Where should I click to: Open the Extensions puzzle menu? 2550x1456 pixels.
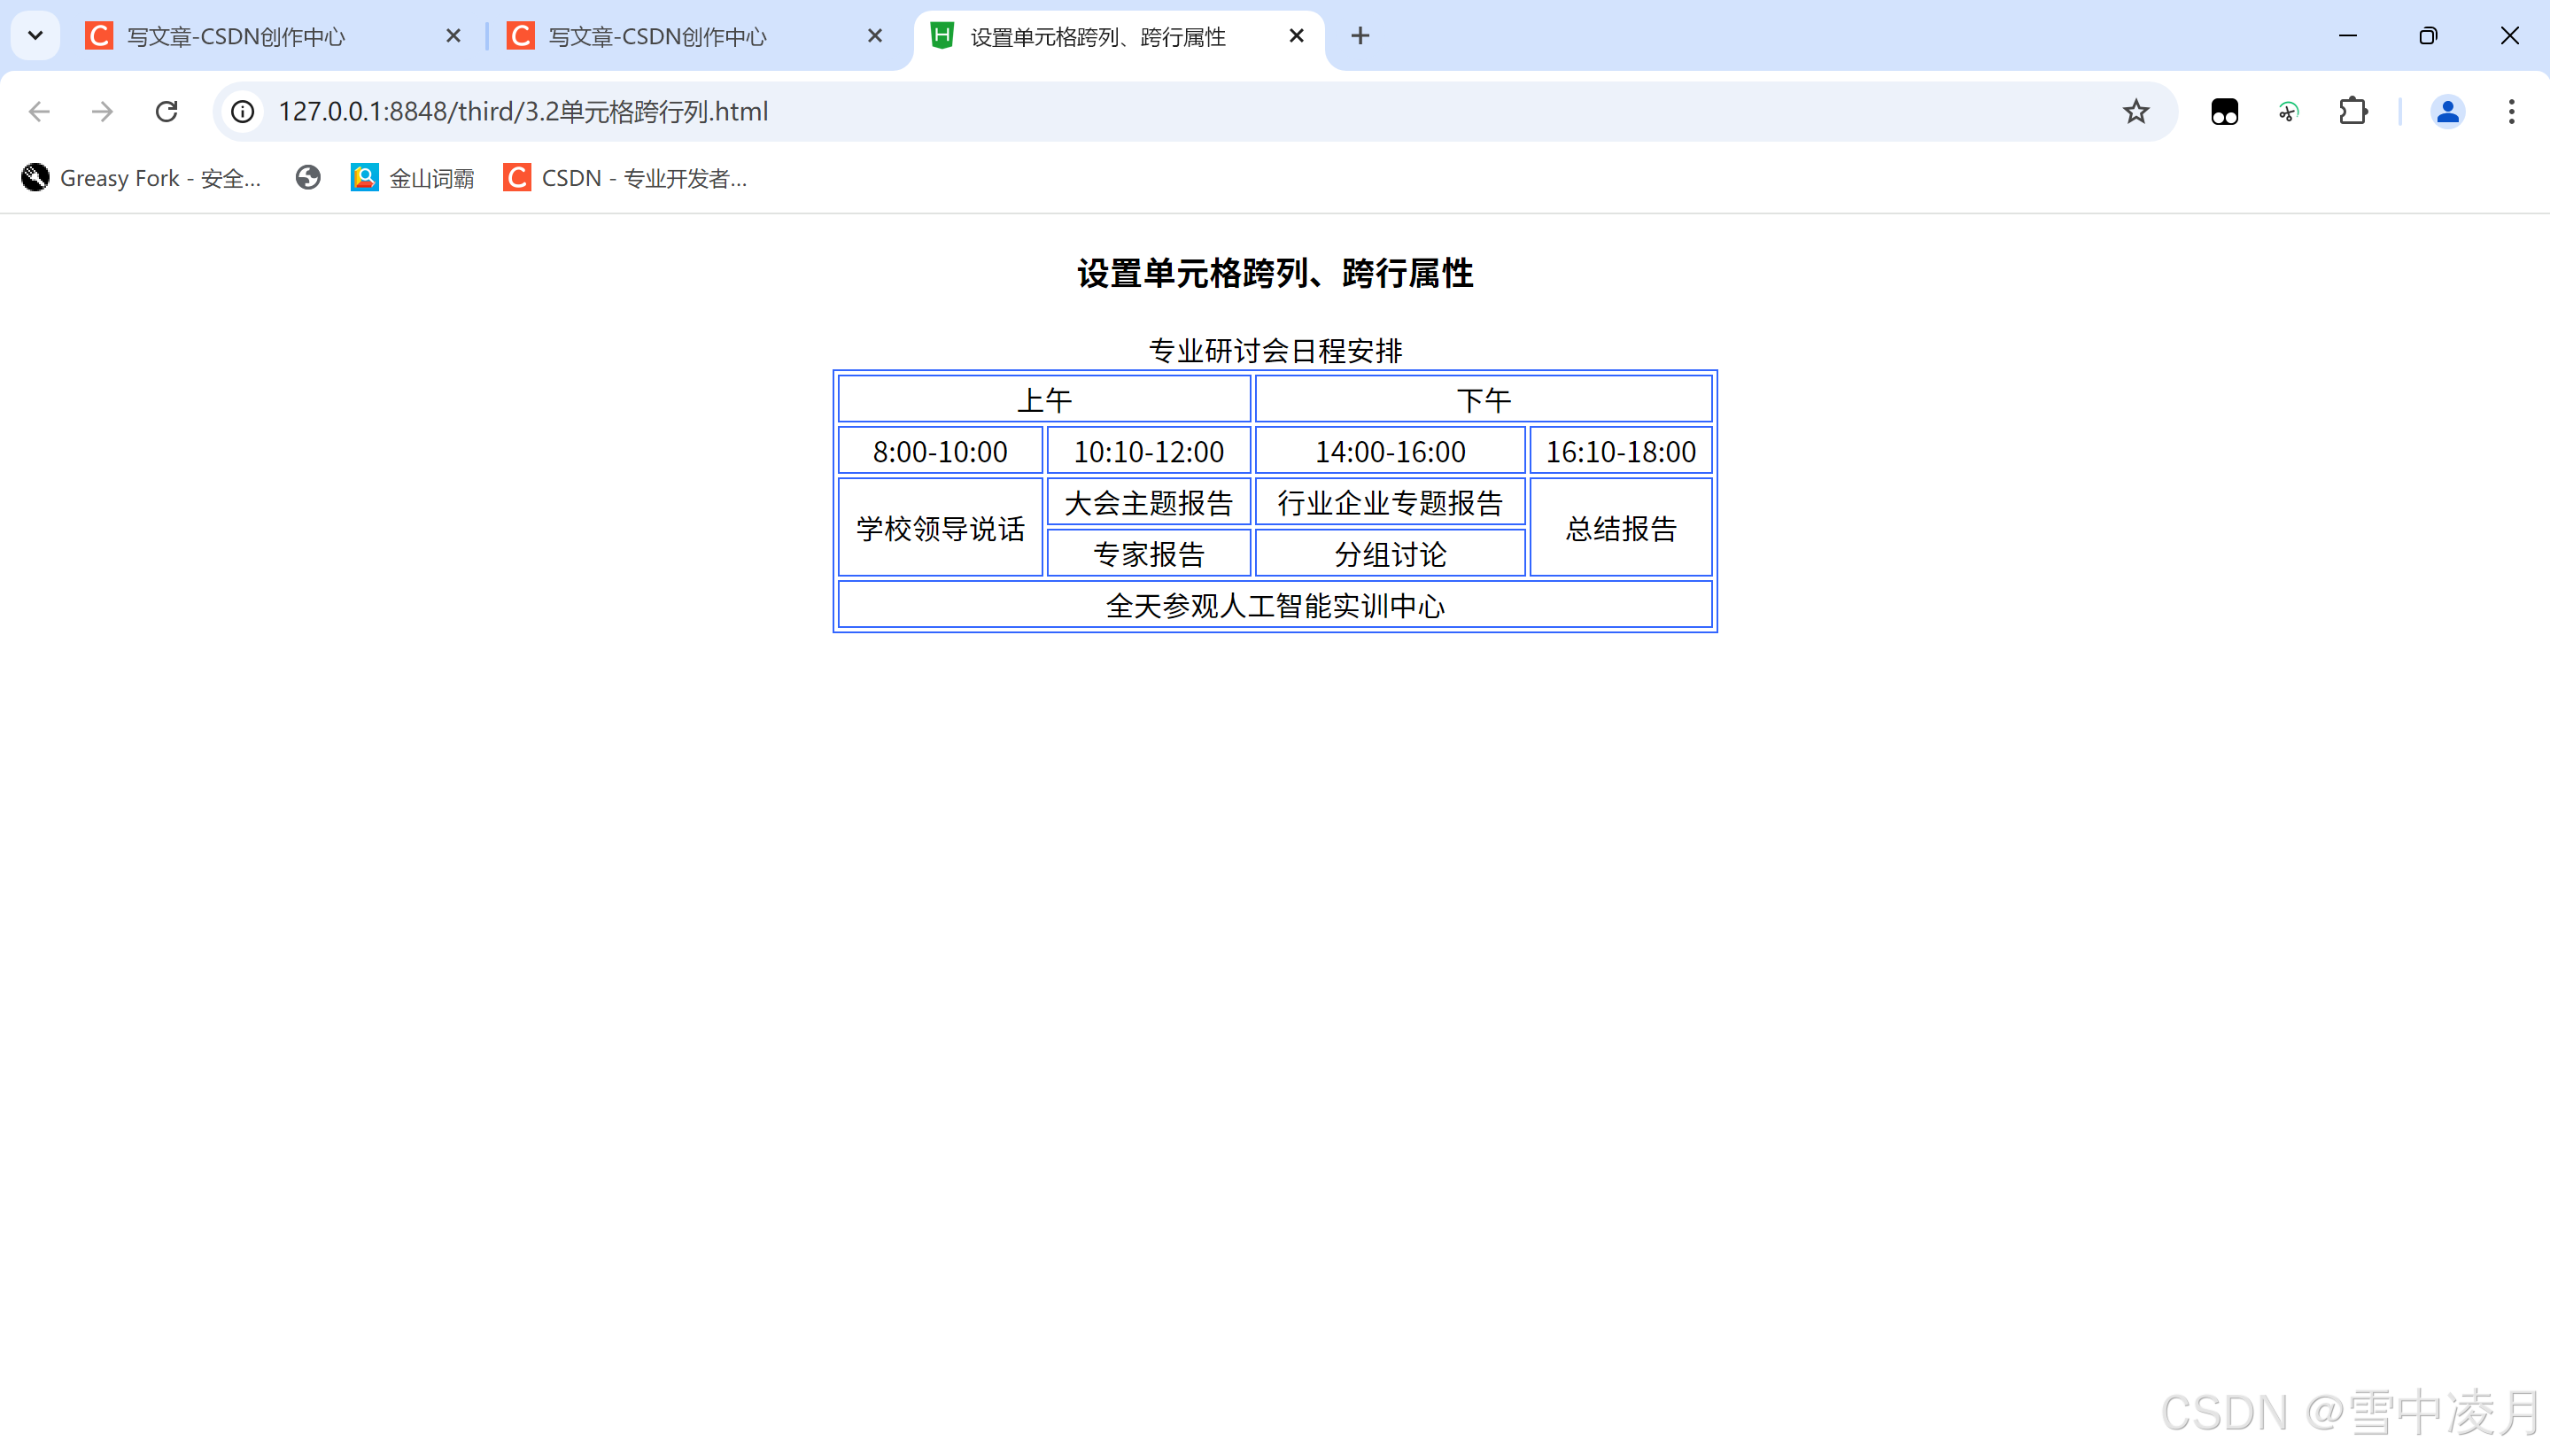pos(2353,111)
